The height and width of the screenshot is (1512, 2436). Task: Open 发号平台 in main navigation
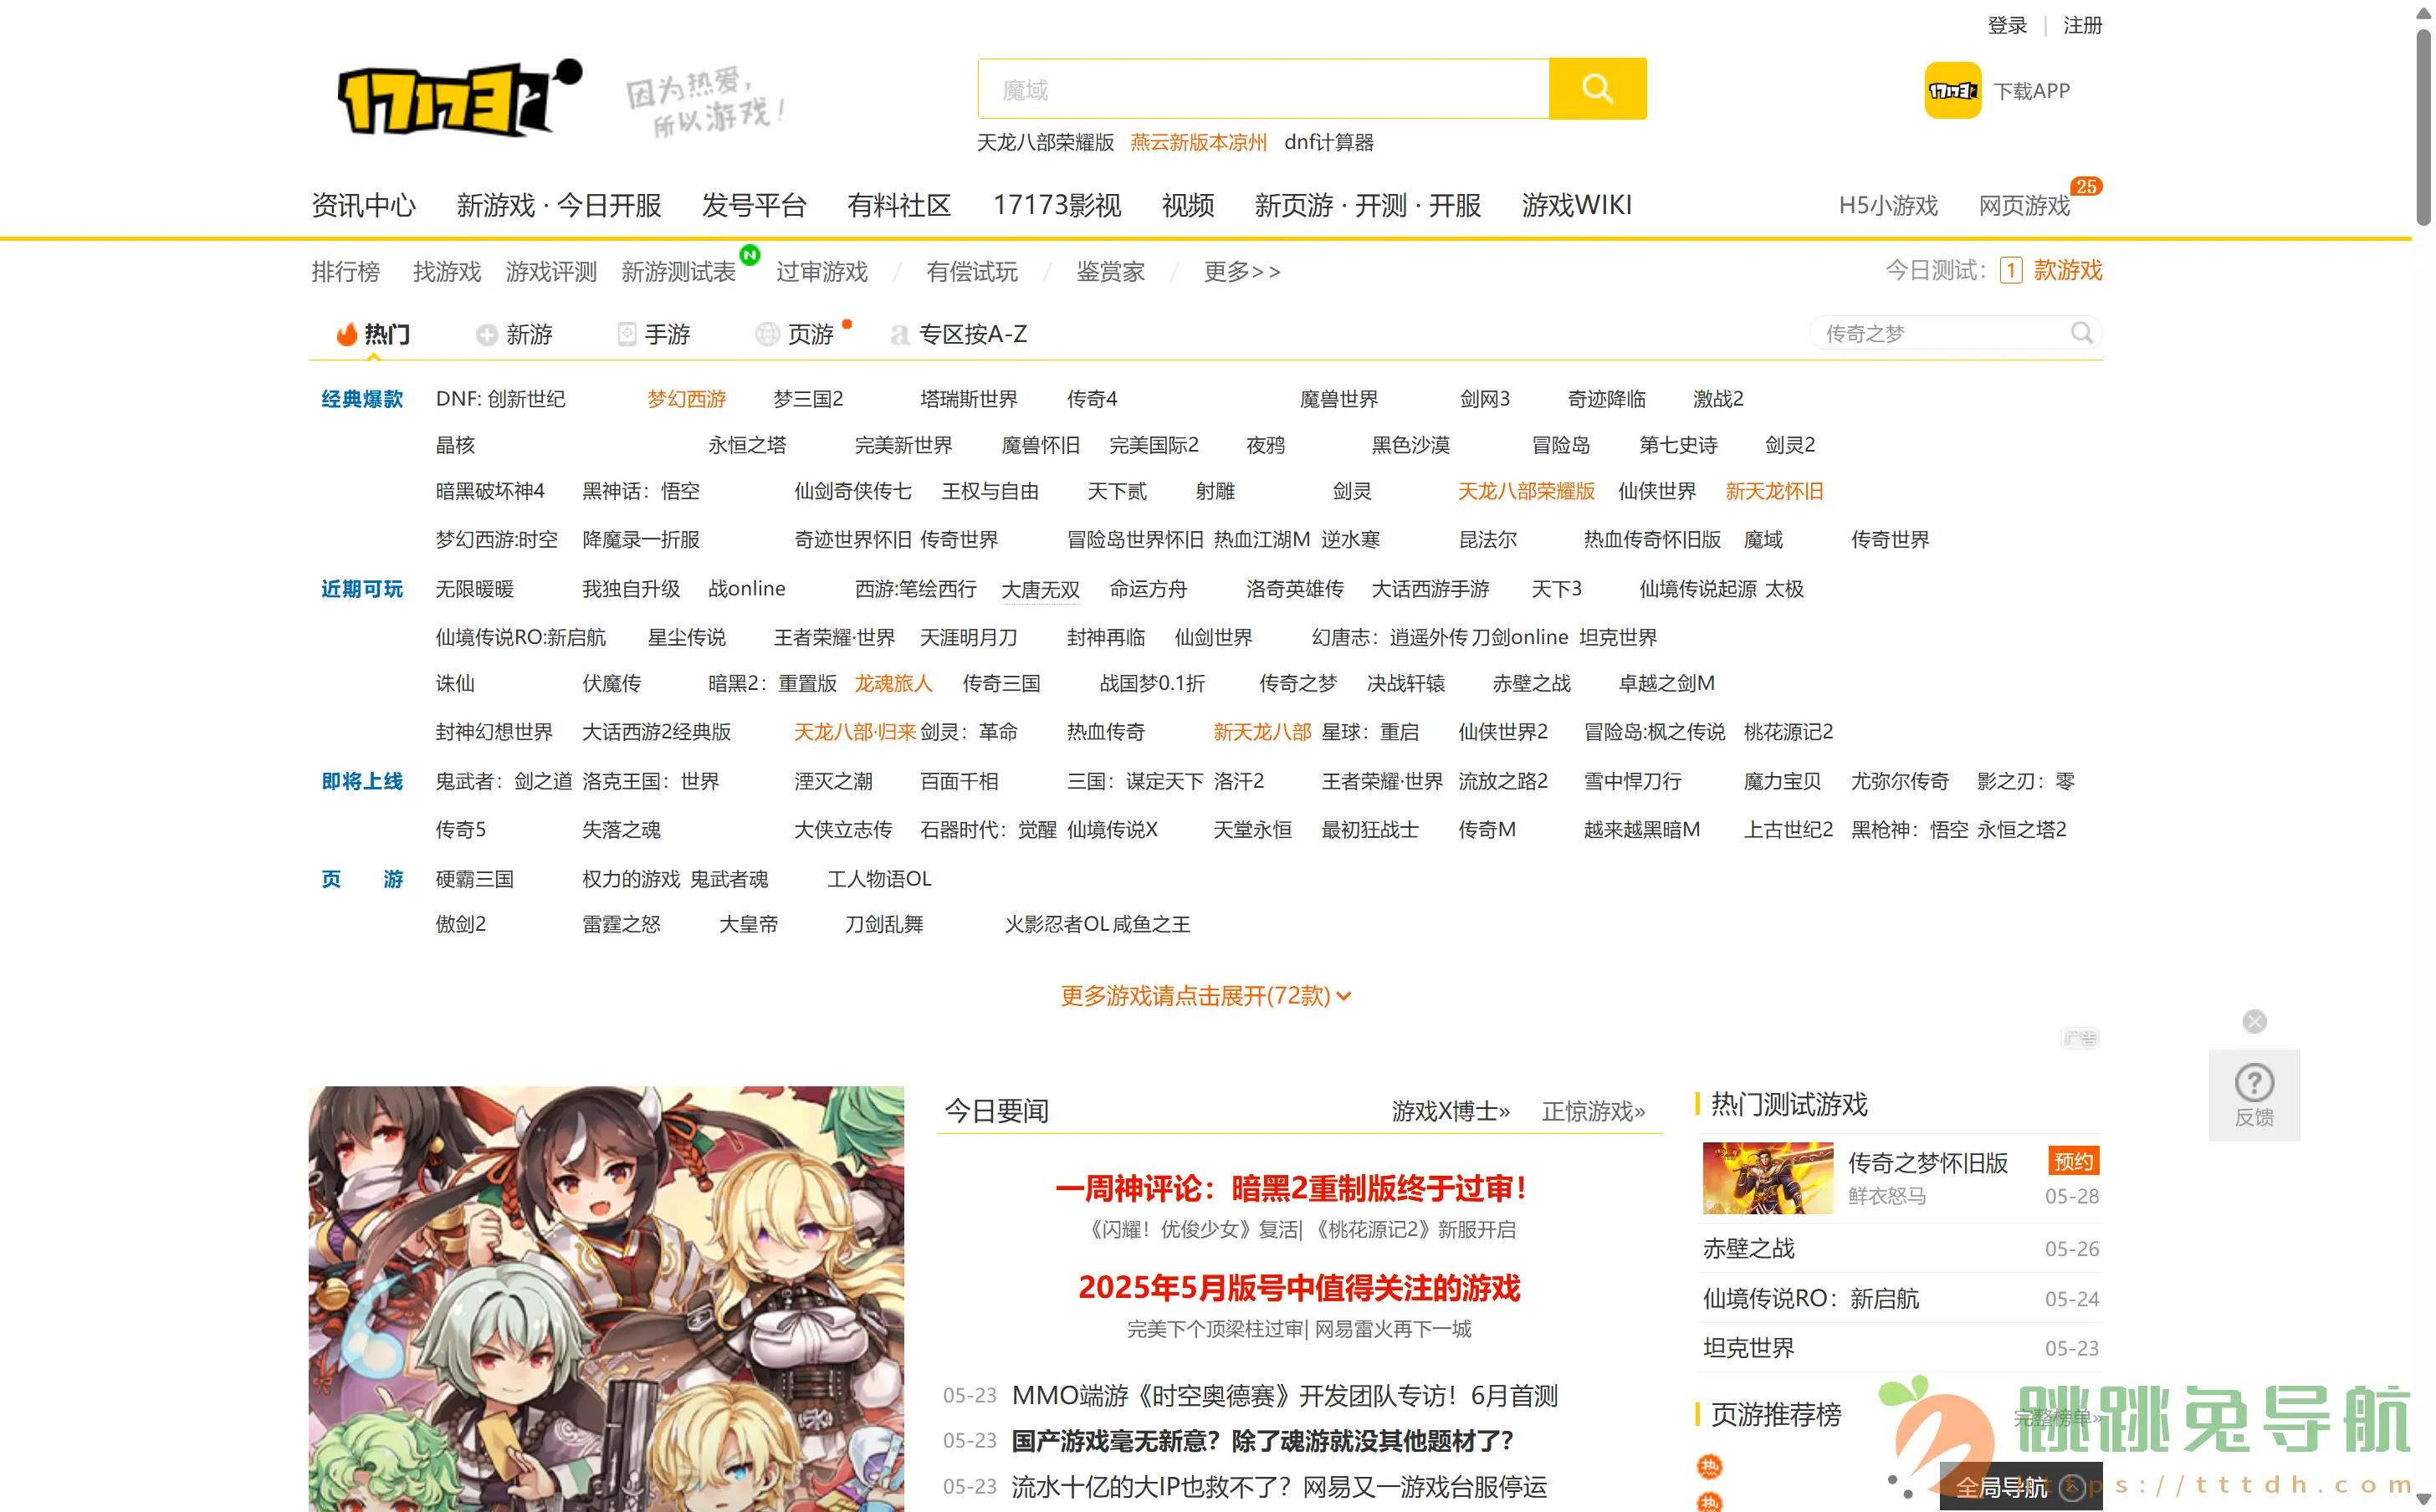pyautogui.click(x=754, y=205)
